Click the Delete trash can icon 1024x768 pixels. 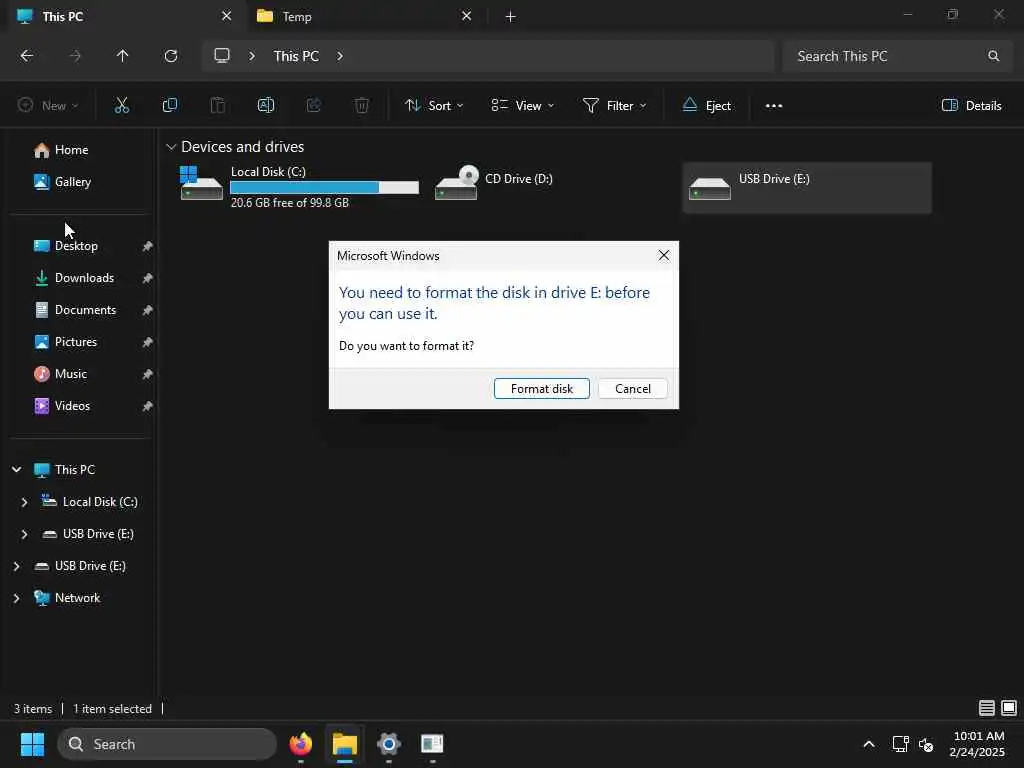pos(362,105)
